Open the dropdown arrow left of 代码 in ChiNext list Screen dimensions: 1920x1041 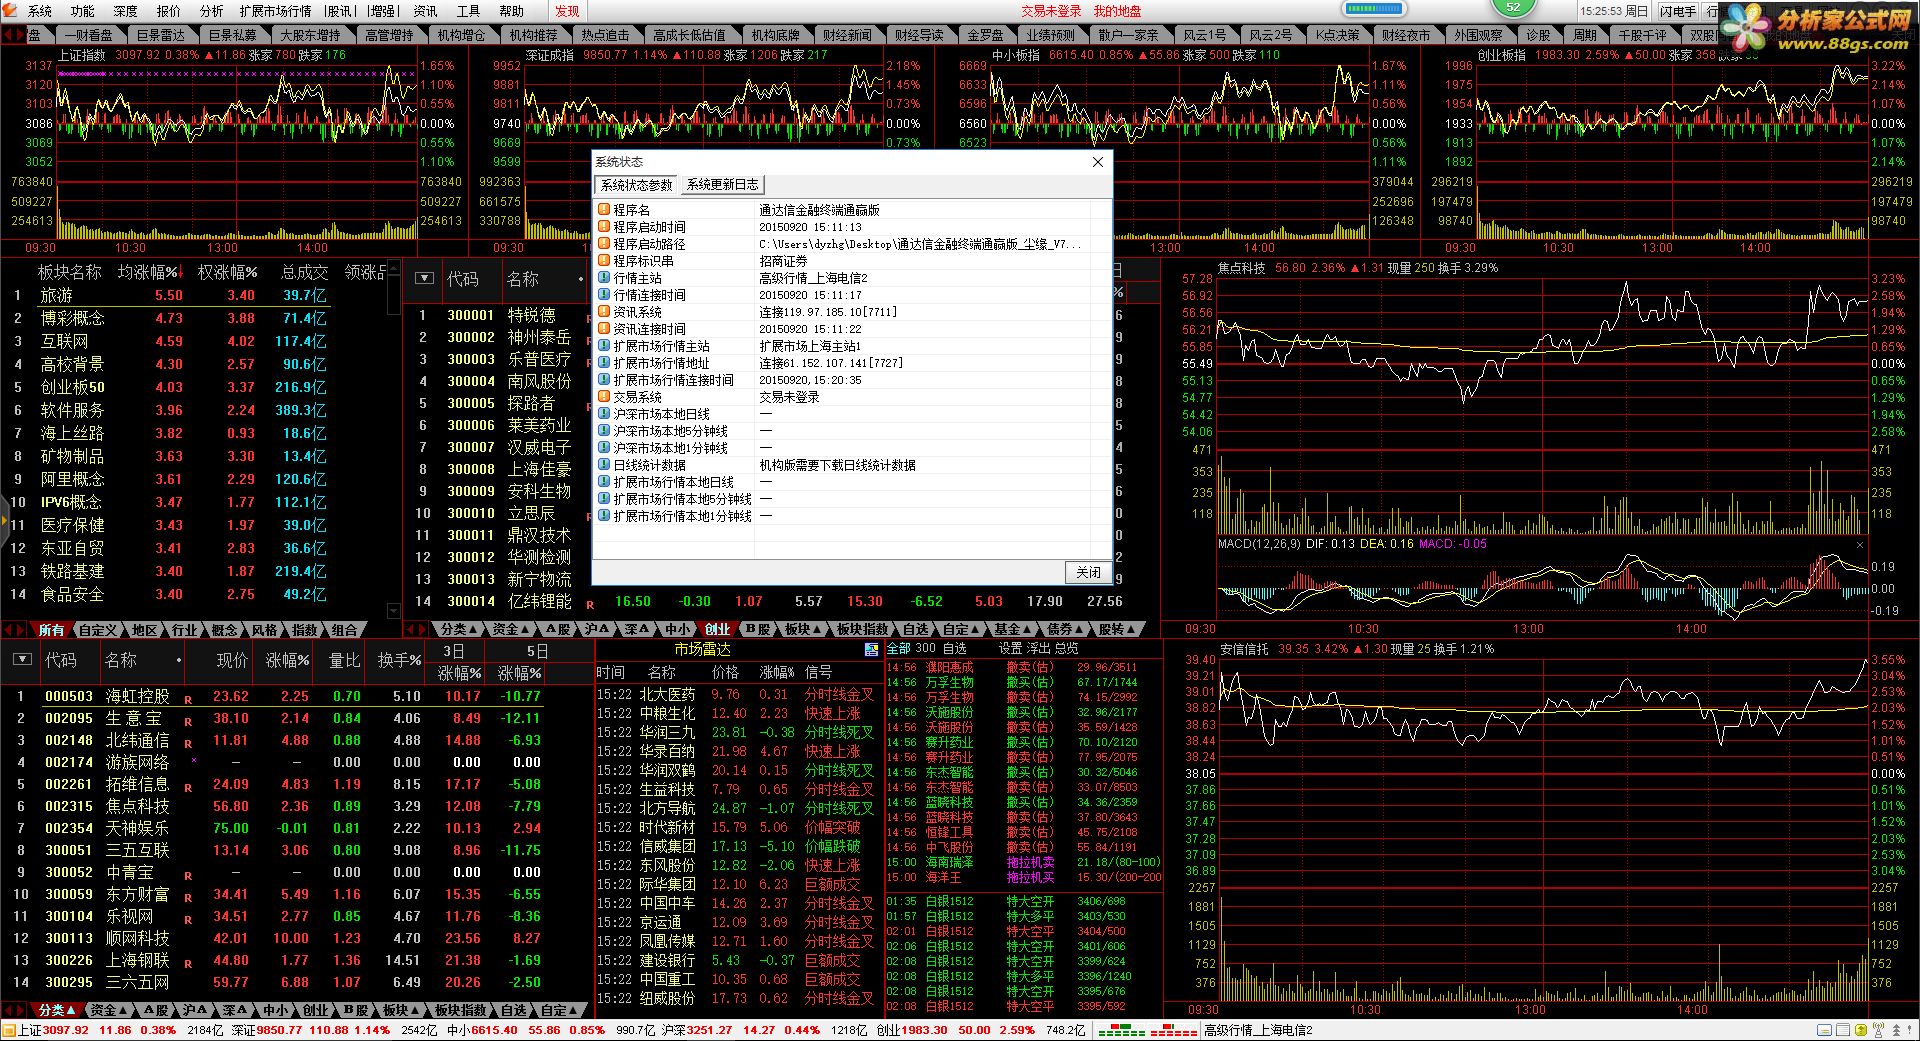[x=424, y=278]
